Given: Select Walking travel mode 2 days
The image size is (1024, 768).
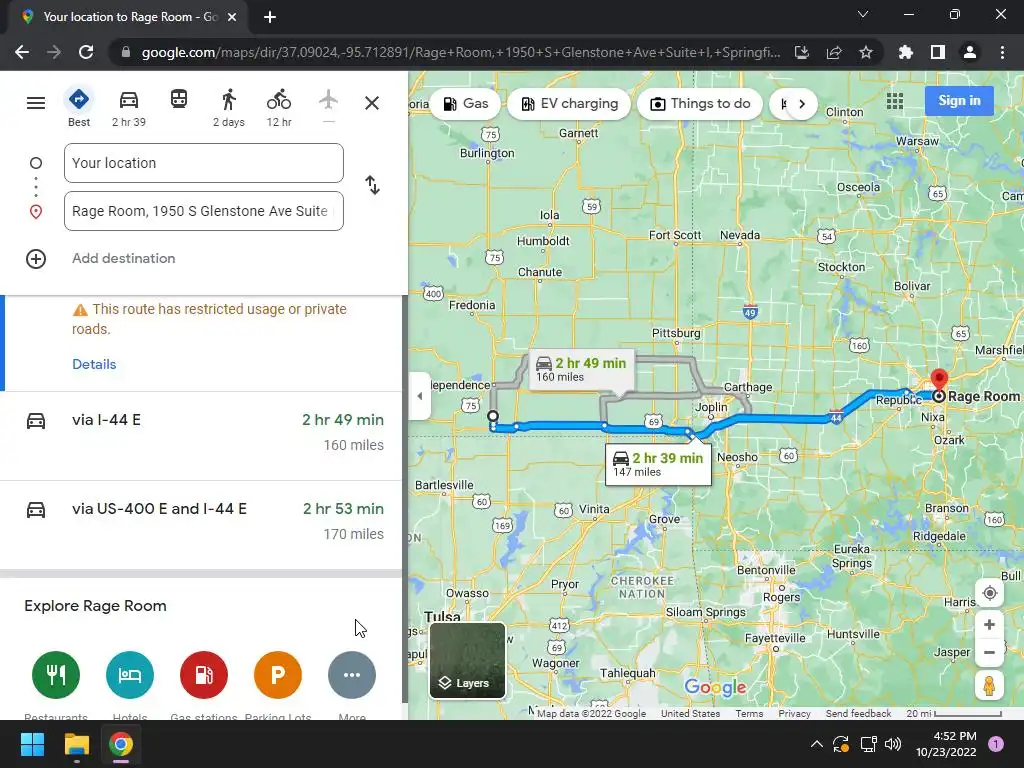Looking at the screenshot, I should (x=229, y=108).
